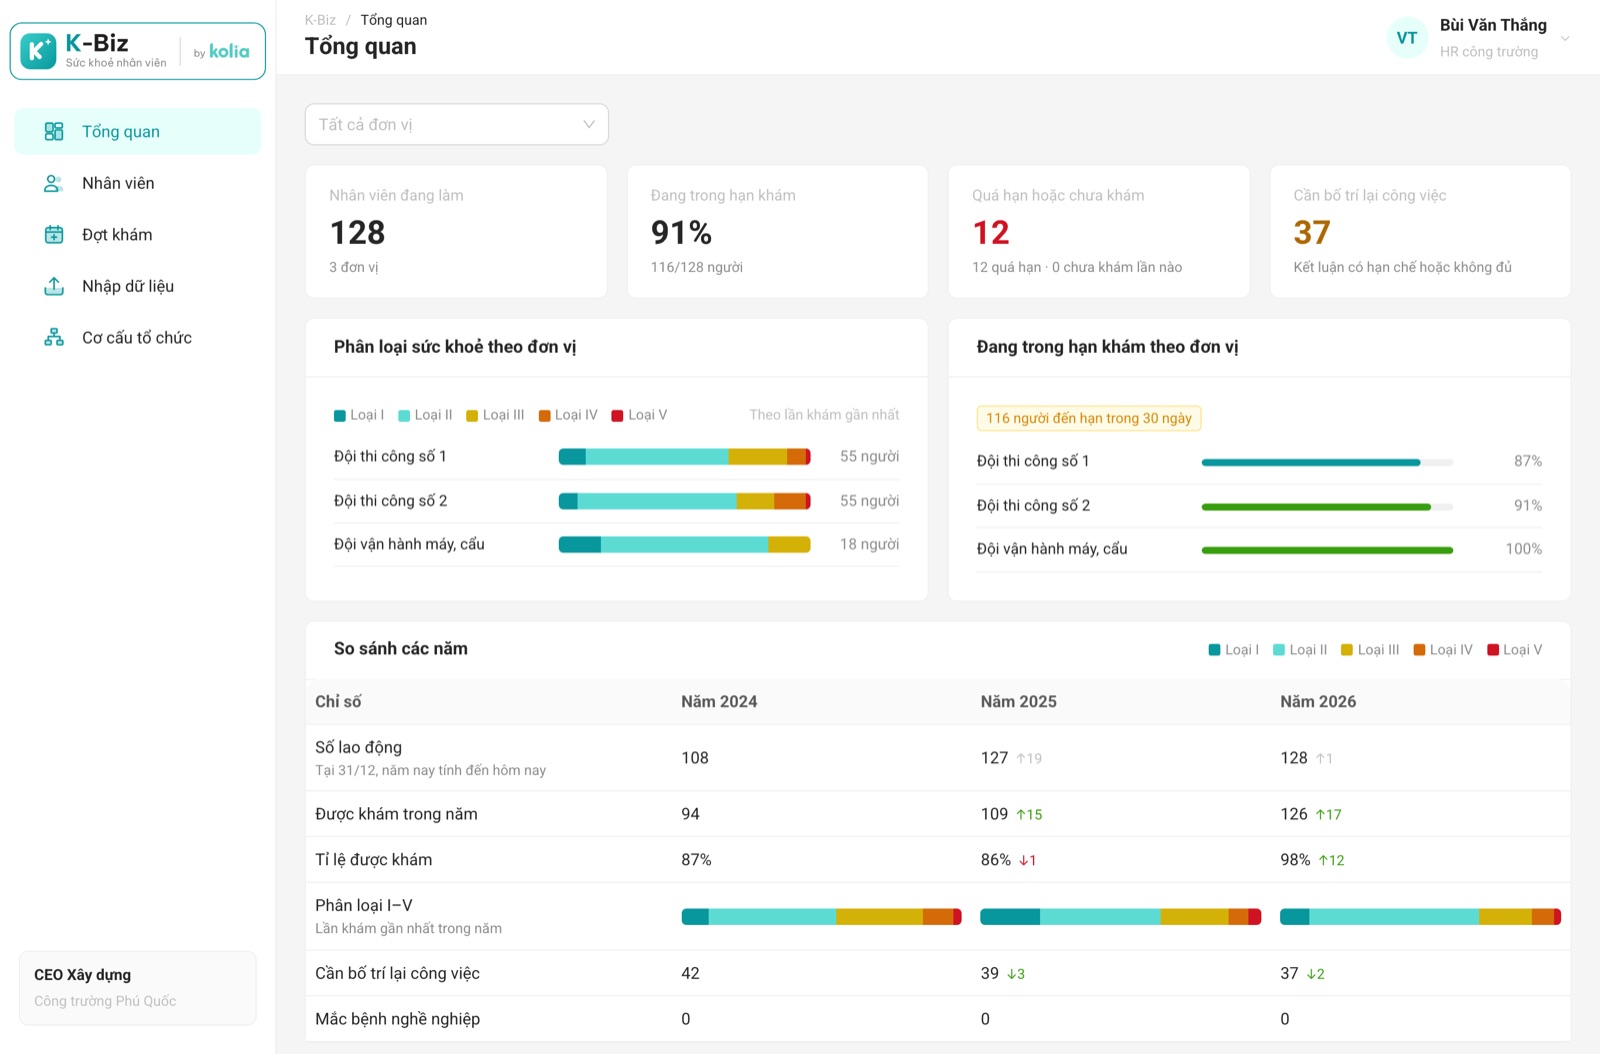The image size is (1600, 1054).
Task: Click the Đợt khám calendar icon
Action: (x=54, y=235)
